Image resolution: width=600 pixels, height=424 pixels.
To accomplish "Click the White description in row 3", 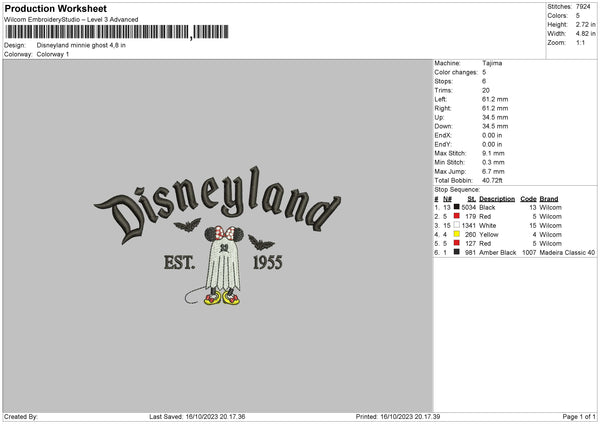I will (488, 225).
